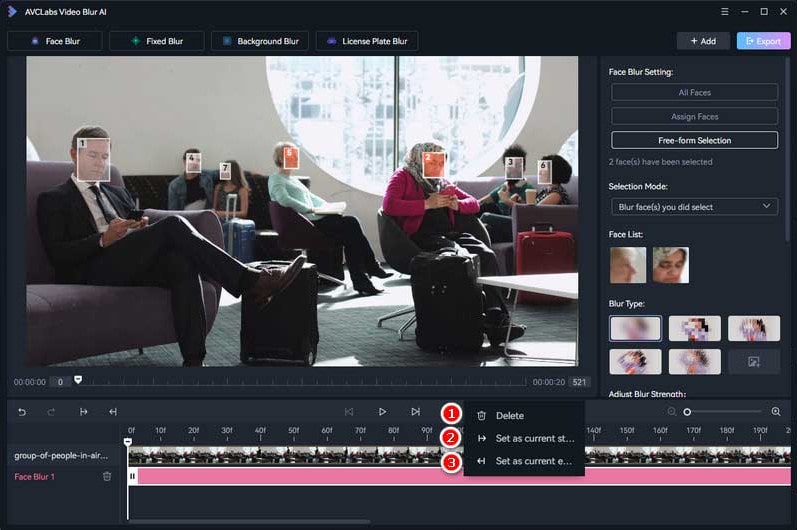
Task: Click the undo arrow in timeline toolbar
Action: [22, 411]
